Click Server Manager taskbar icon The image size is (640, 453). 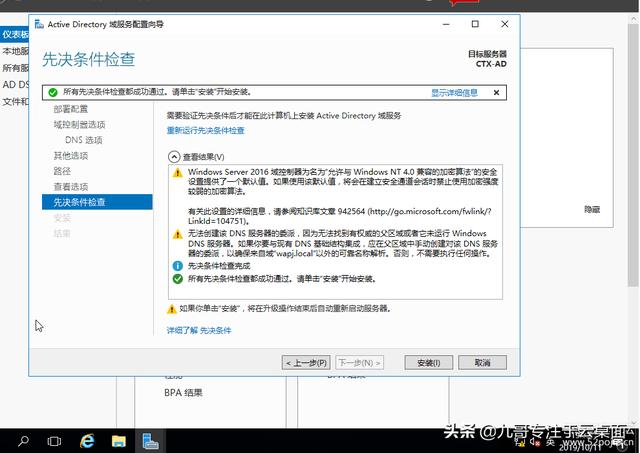click(x=150, y=441)
